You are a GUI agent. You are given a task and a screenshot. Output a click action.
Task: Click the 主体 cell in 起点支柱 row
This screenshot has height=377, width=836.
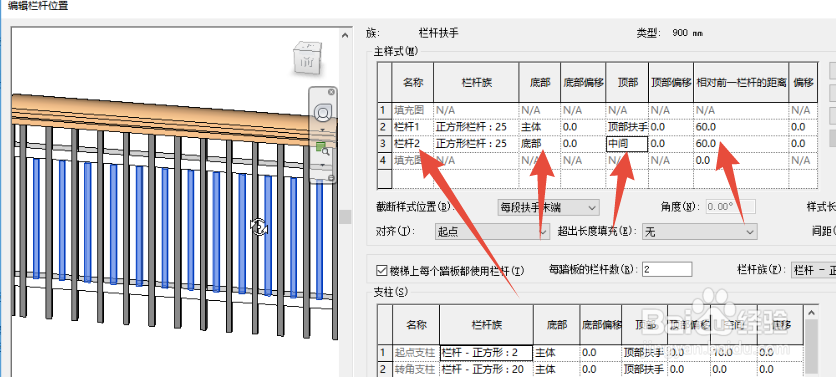557,352
